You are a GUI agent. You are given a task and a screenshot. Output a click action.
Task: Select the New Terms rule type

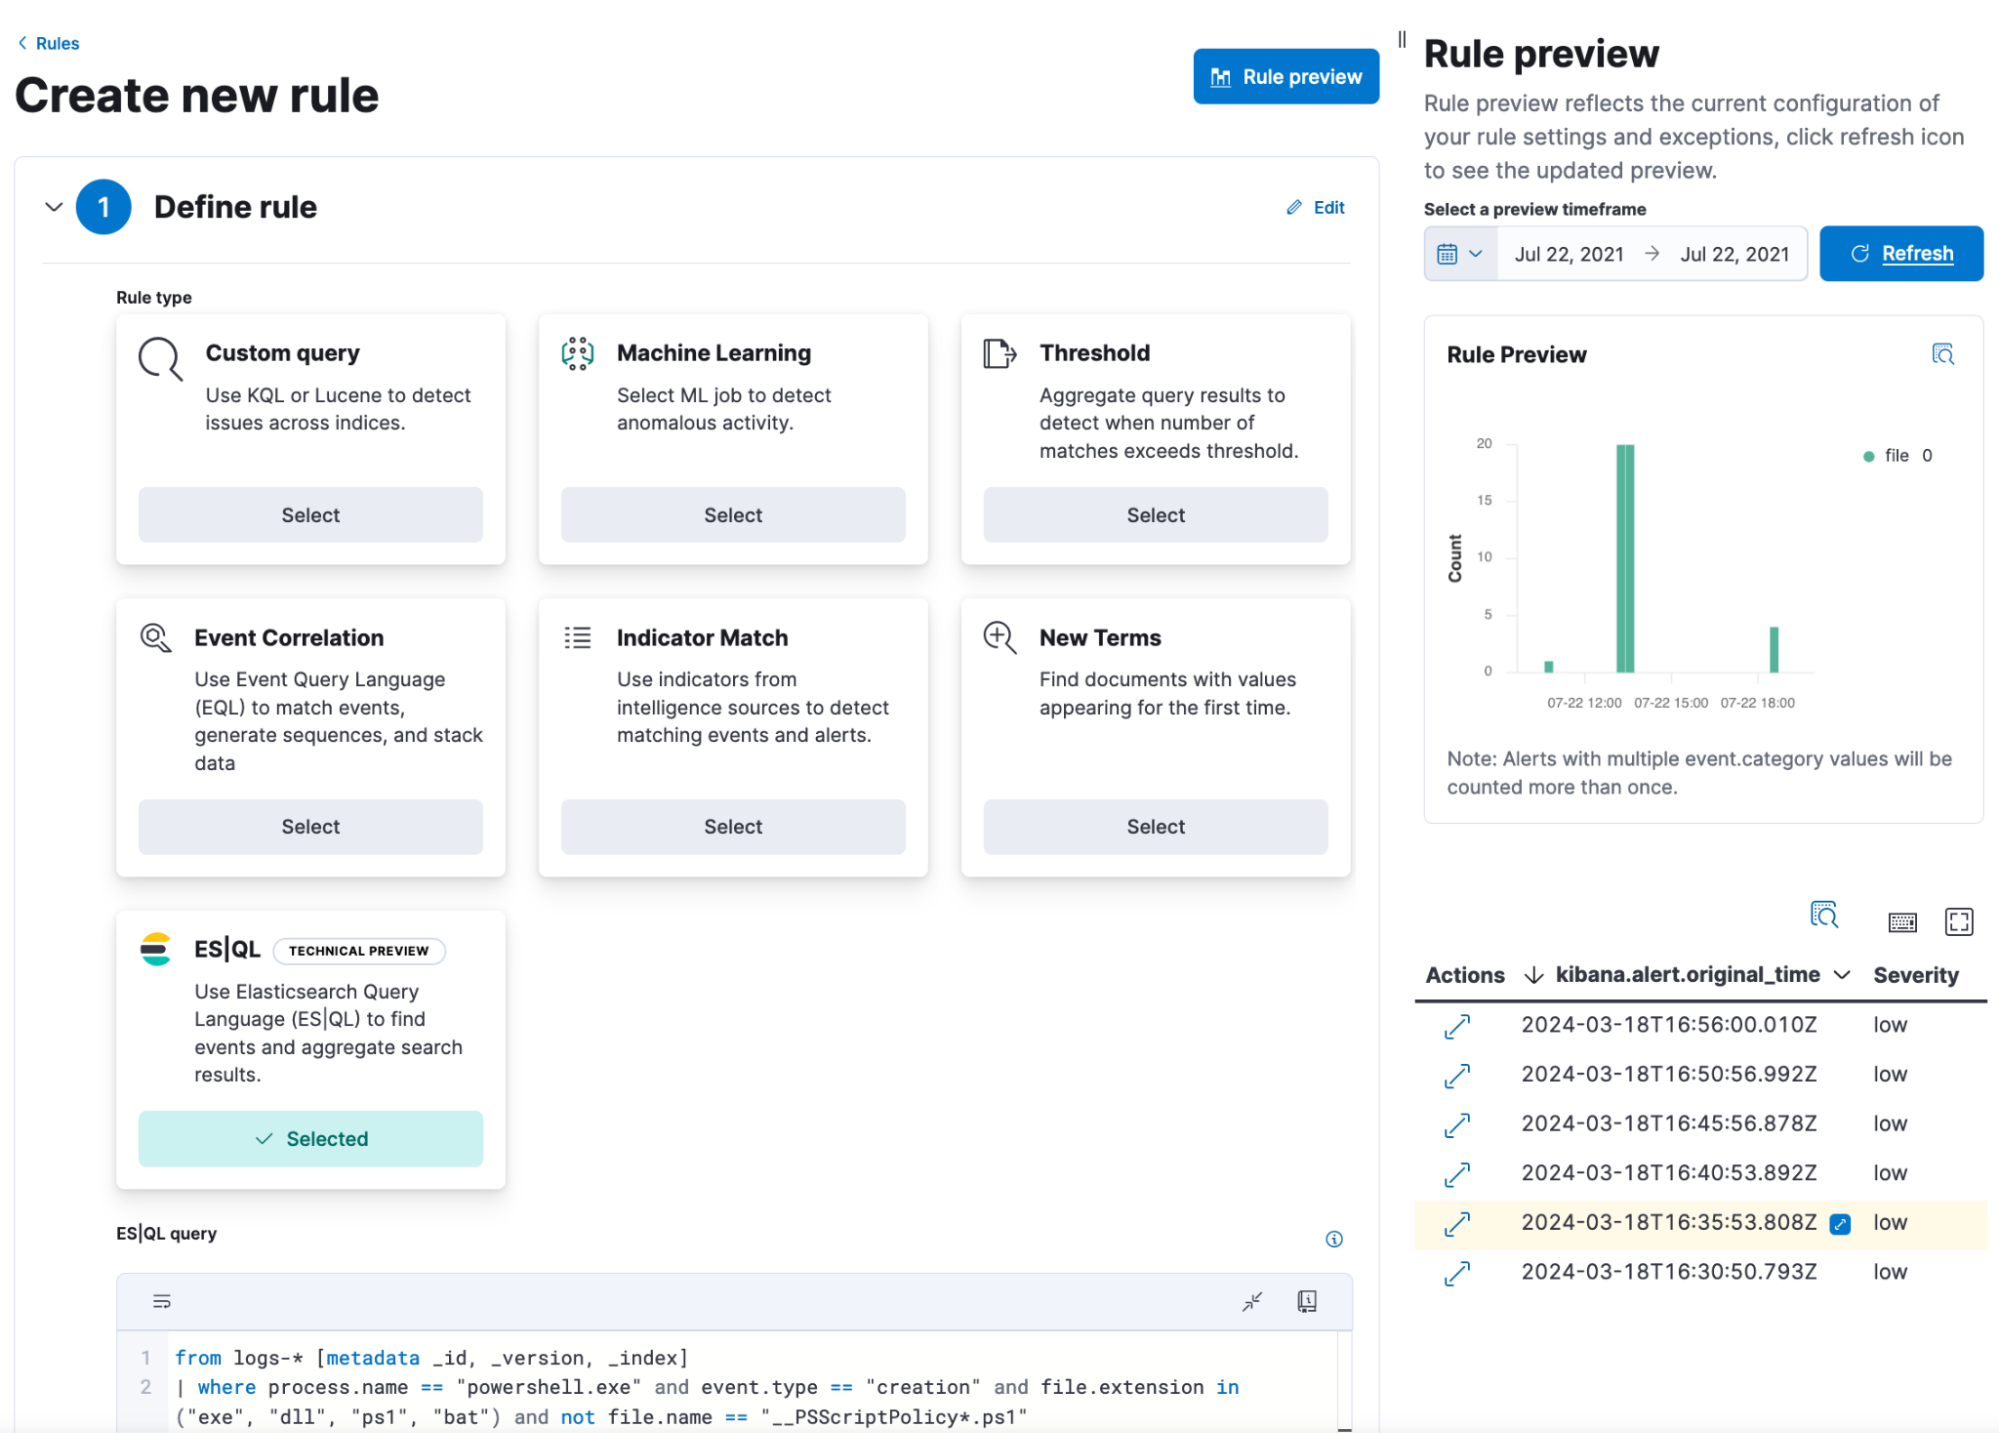pos(1154,827)
